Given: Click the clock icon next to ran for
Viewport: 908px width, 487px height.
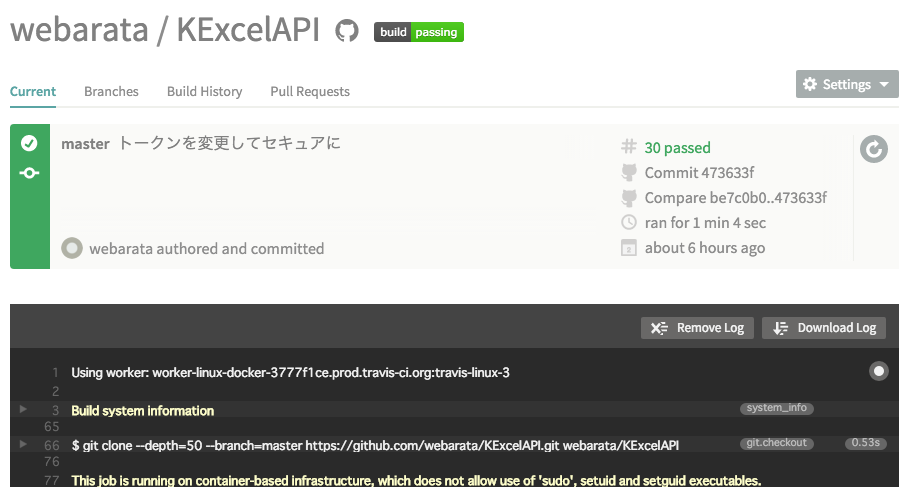Looking at the screenshot, I should [629, 222].
